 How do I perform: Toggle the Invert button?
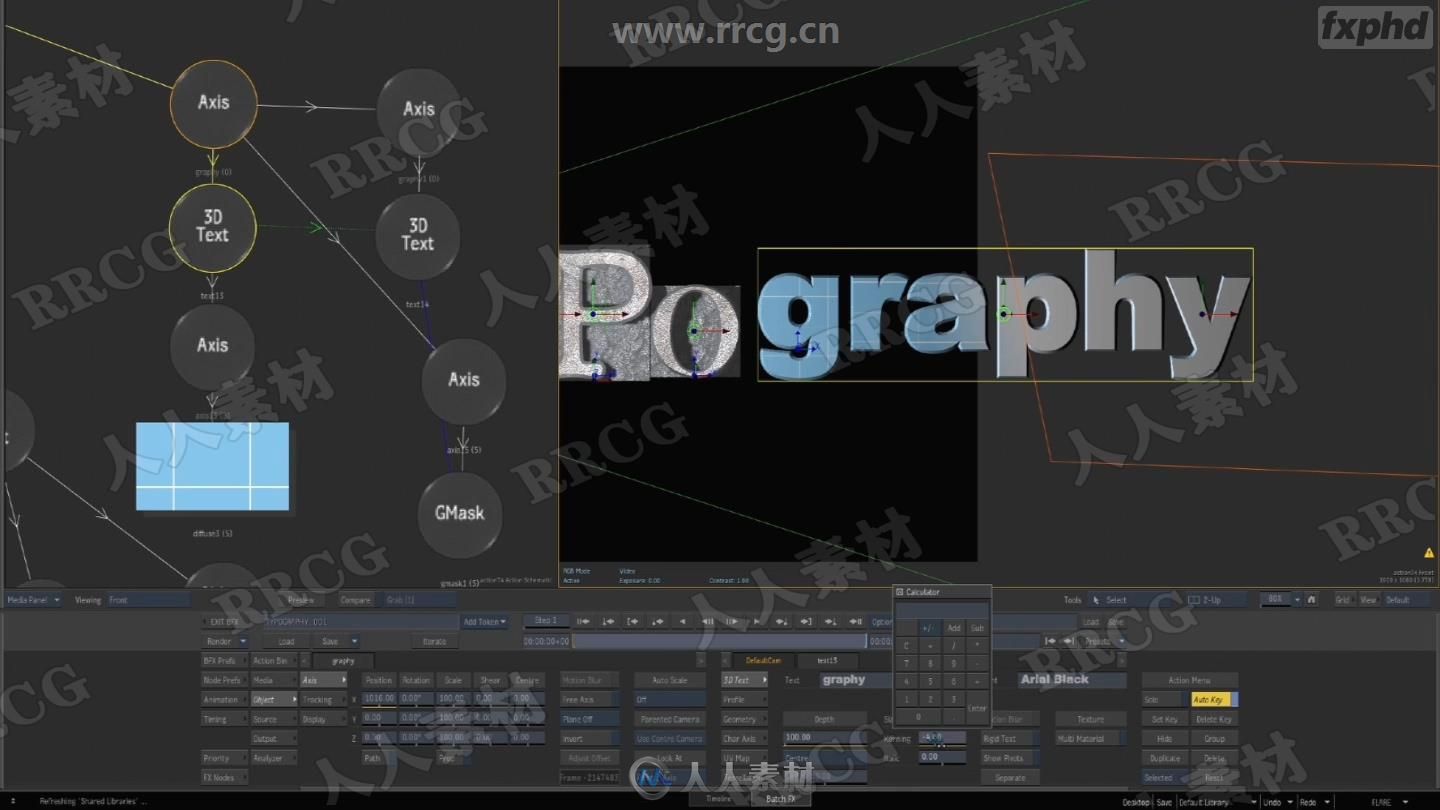590,739
